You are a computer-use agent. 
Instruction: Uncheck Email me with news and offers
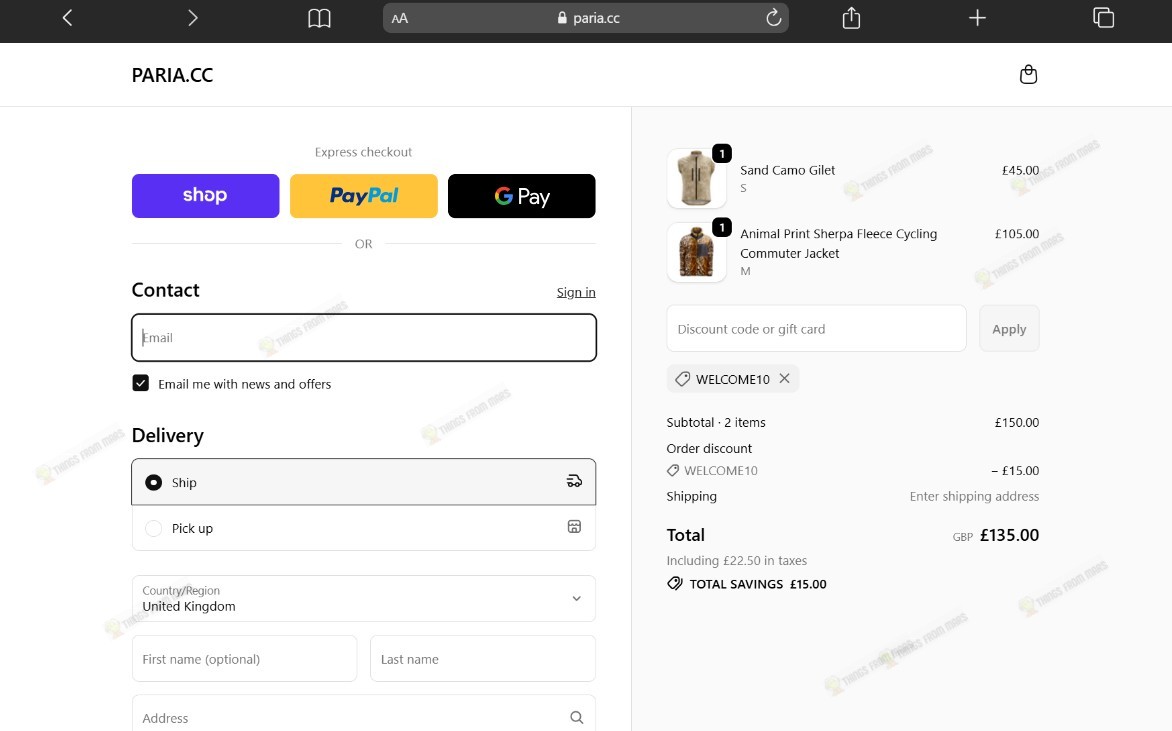point(141,383)
